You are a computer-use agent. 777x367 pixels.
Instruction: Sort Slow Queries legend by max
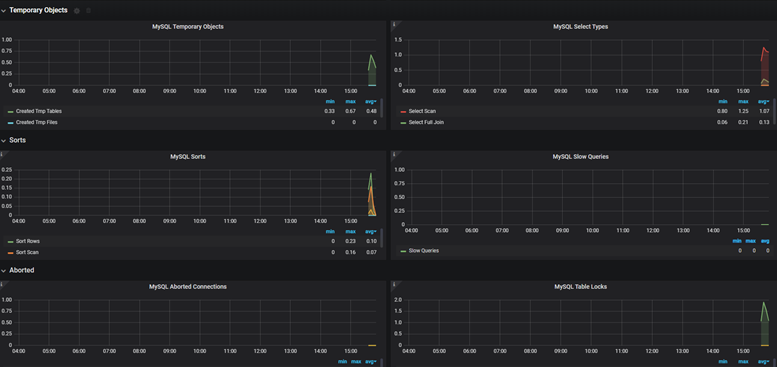coord(751,241)
